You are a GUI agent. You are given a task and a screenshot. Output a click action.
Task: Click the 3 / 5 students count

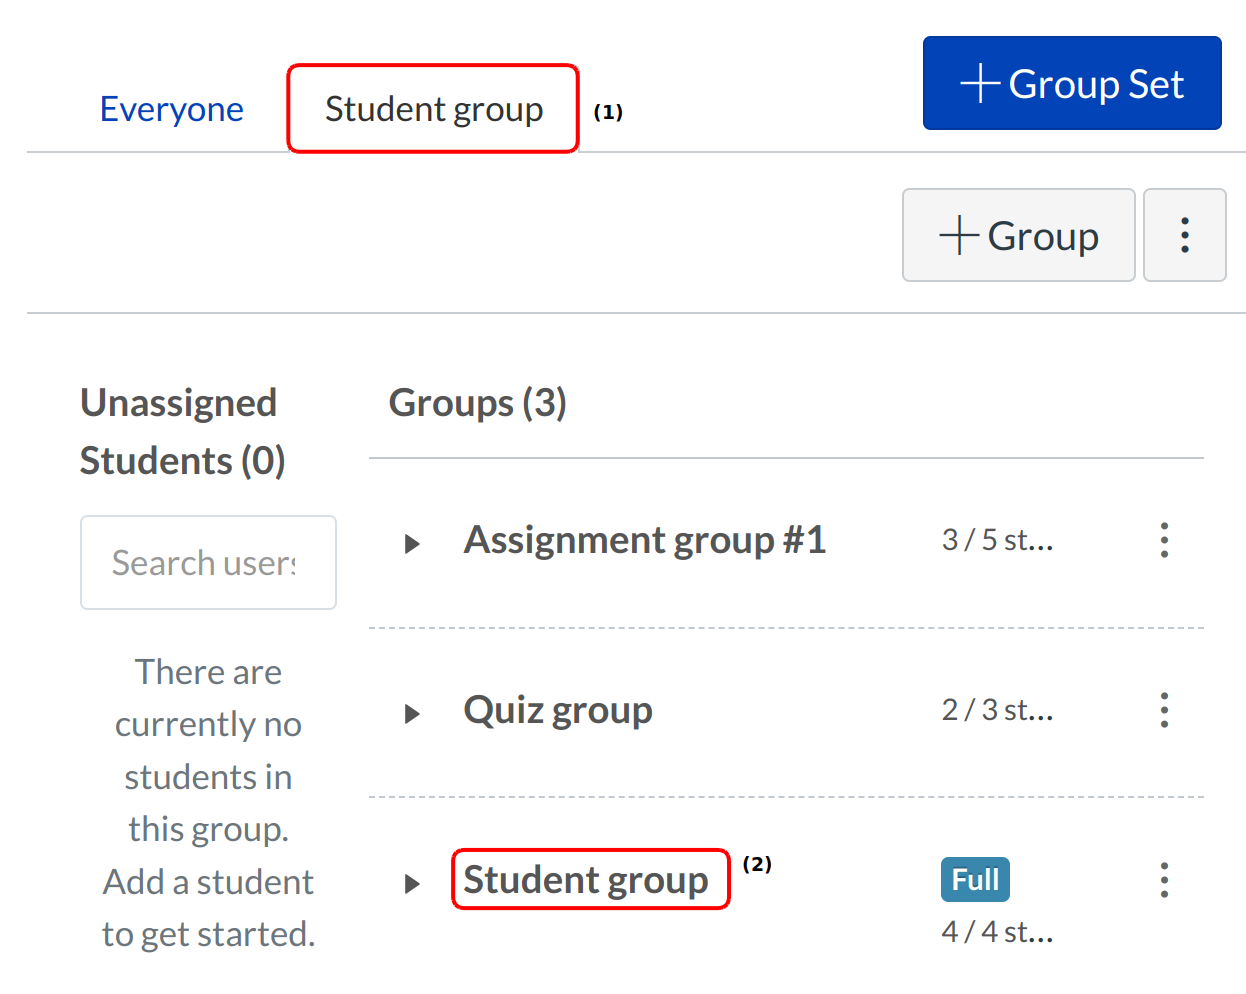997,540
